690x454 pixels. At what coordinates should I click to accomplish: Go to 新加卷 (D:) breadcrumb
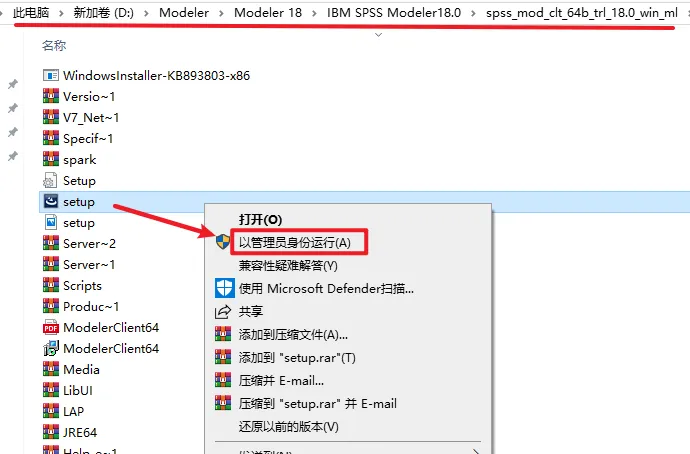point(103,13)
